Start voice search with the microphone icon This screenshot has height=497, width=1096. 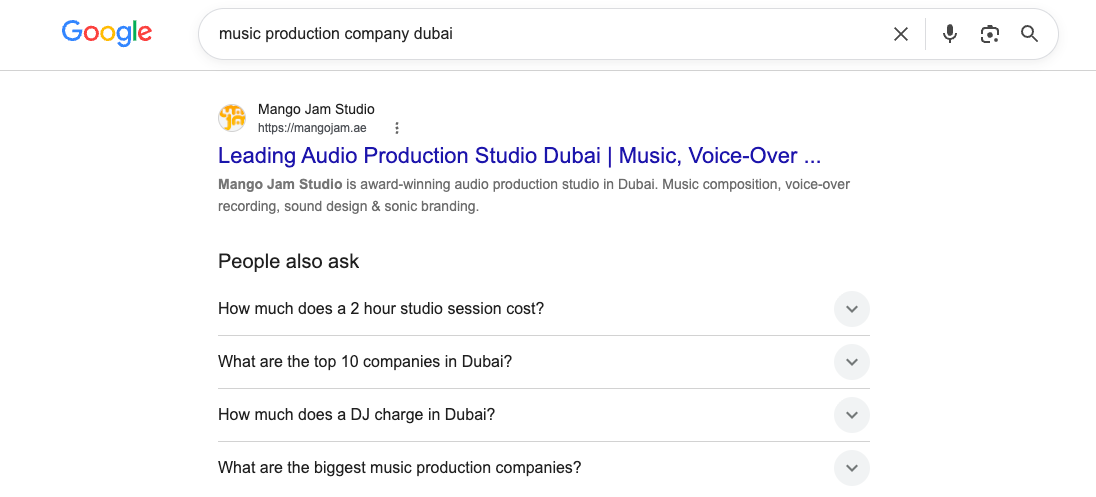[949, 34]
